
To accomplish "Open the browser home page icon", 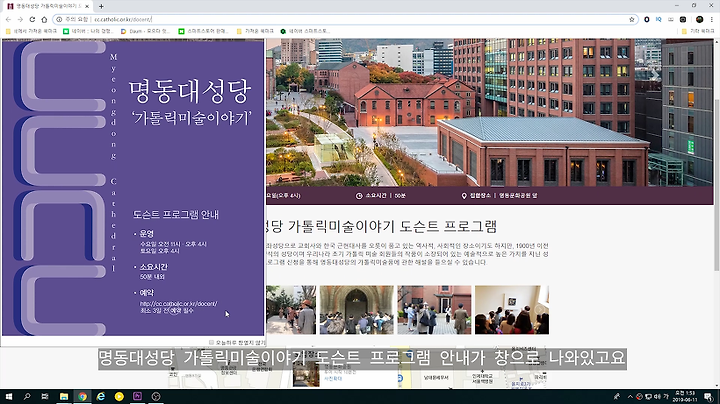I will [44, 19].
